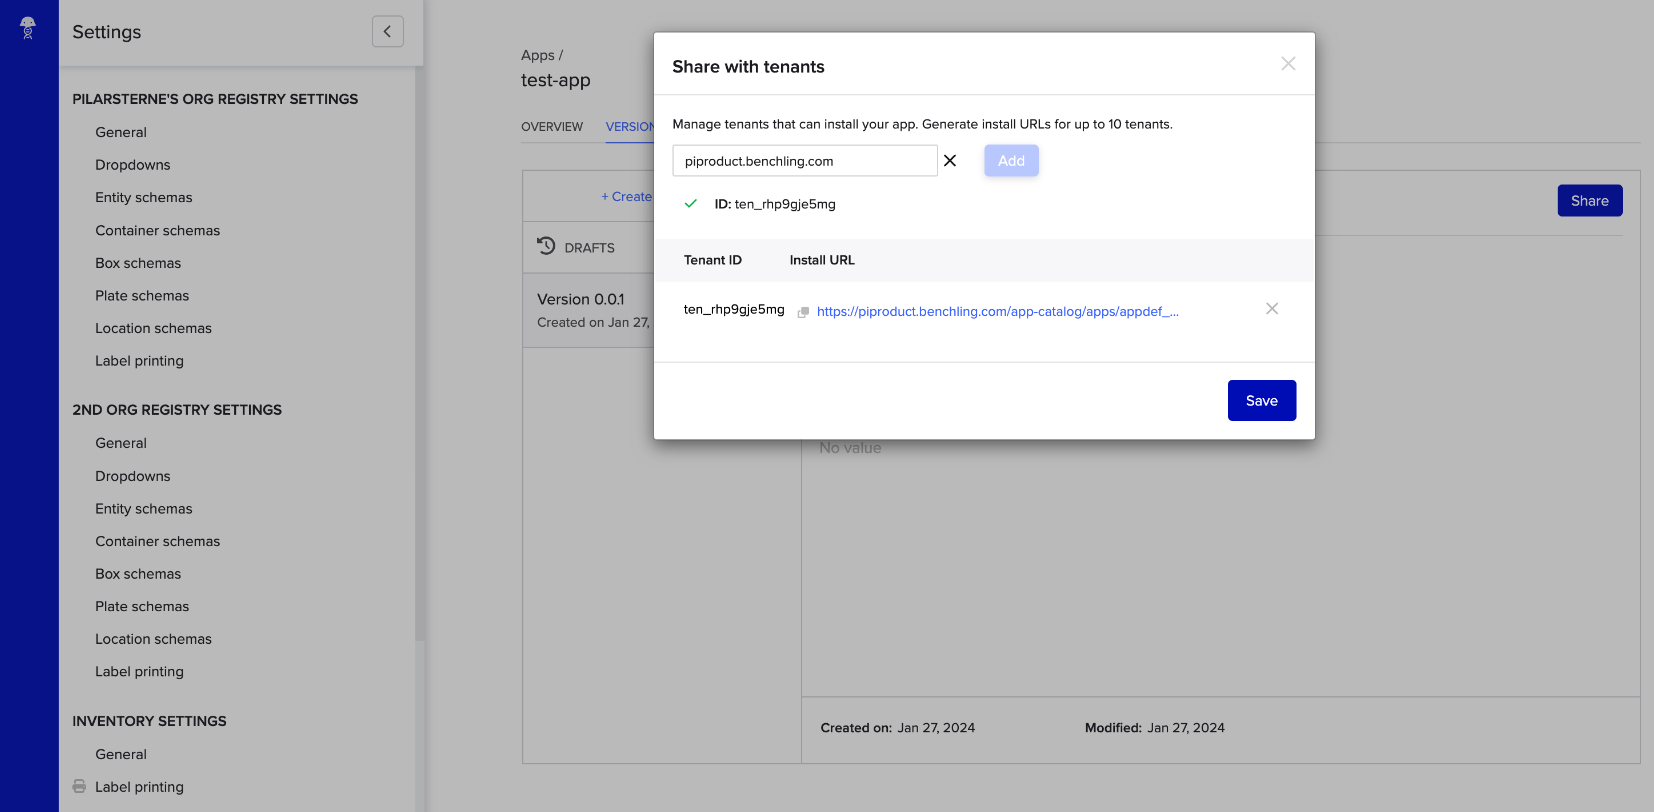Open General under 2nd org registry settings
Viewport: 1654px width, 812px height.
(x=121, y=443)
